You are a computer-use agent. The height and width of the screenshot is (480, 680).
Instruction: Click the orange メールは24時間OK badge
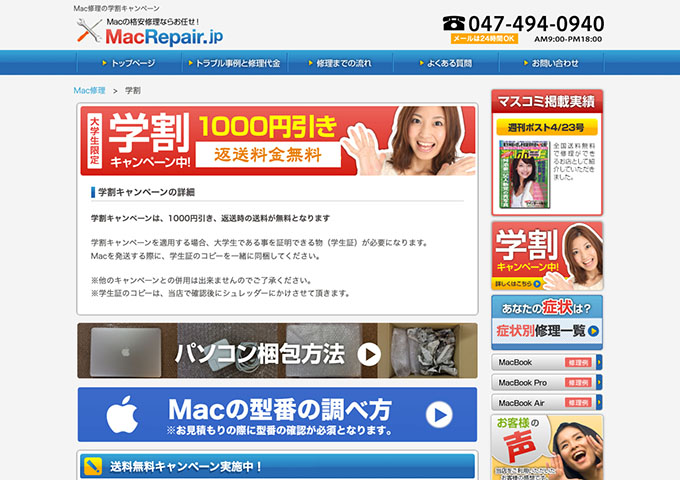484,39
